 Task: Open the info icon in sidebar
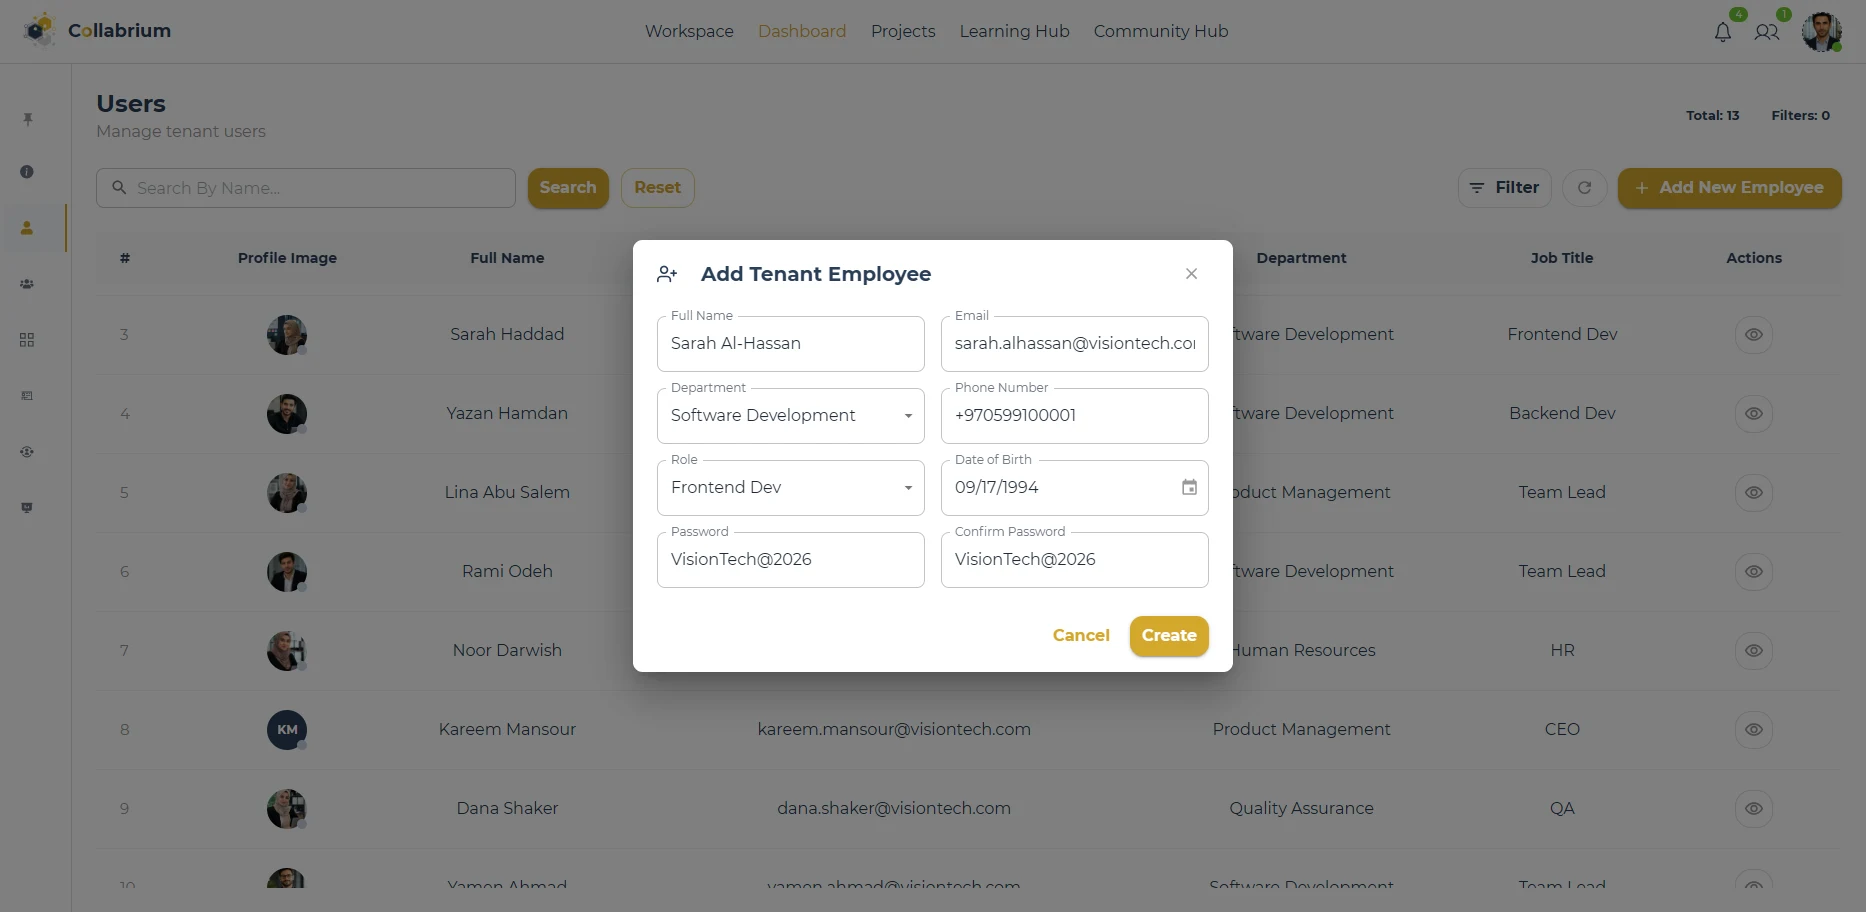27,172
